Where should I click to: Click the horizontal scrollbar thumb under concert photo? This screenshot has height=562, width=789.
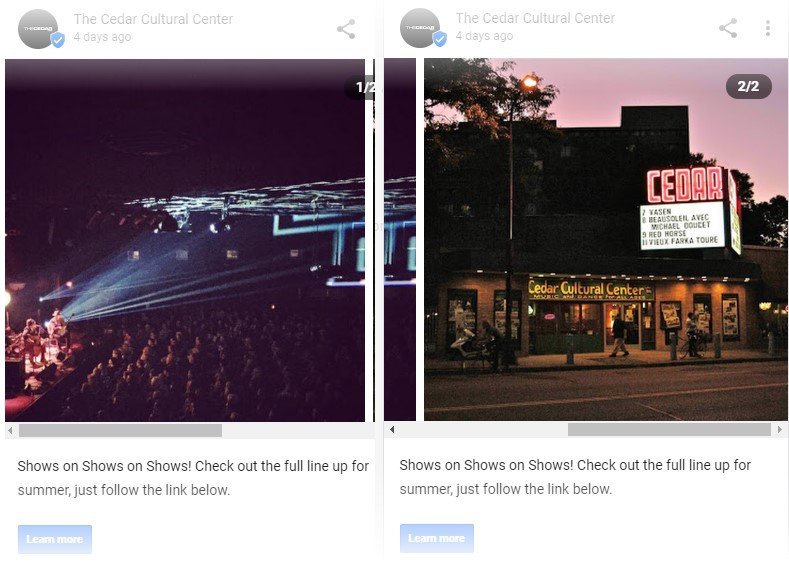click(120, 430)
